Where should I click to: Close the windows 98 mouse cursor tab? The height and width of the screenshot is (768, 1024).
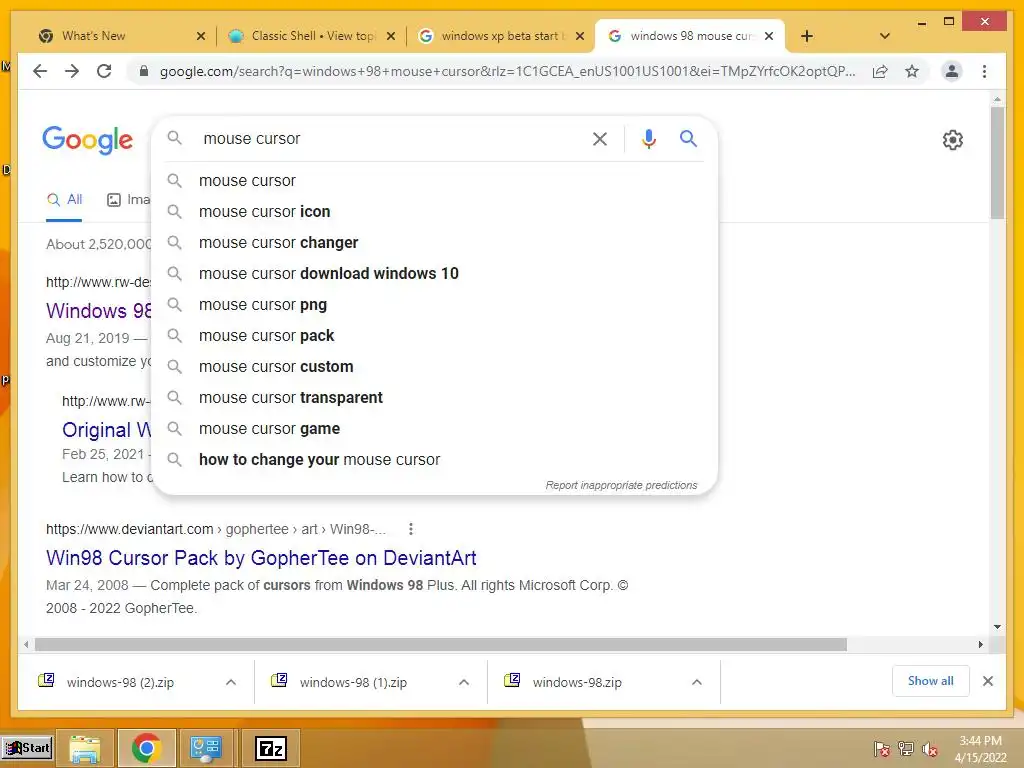(x=769, y=36)
